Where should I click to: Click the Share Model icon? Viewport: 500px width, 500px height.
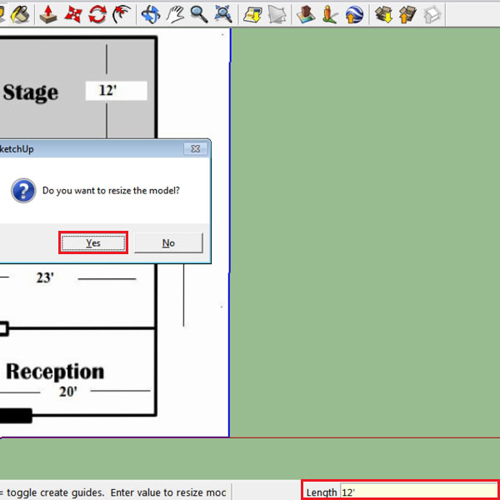[x=408, y=14]
